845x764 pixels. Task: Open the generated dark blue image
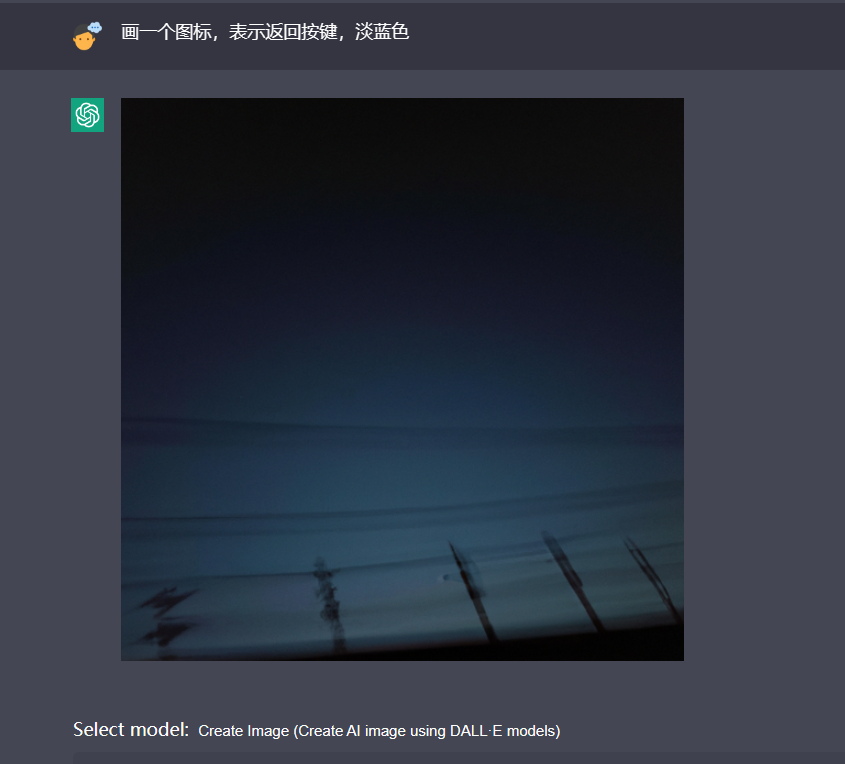tap(402, 379)
